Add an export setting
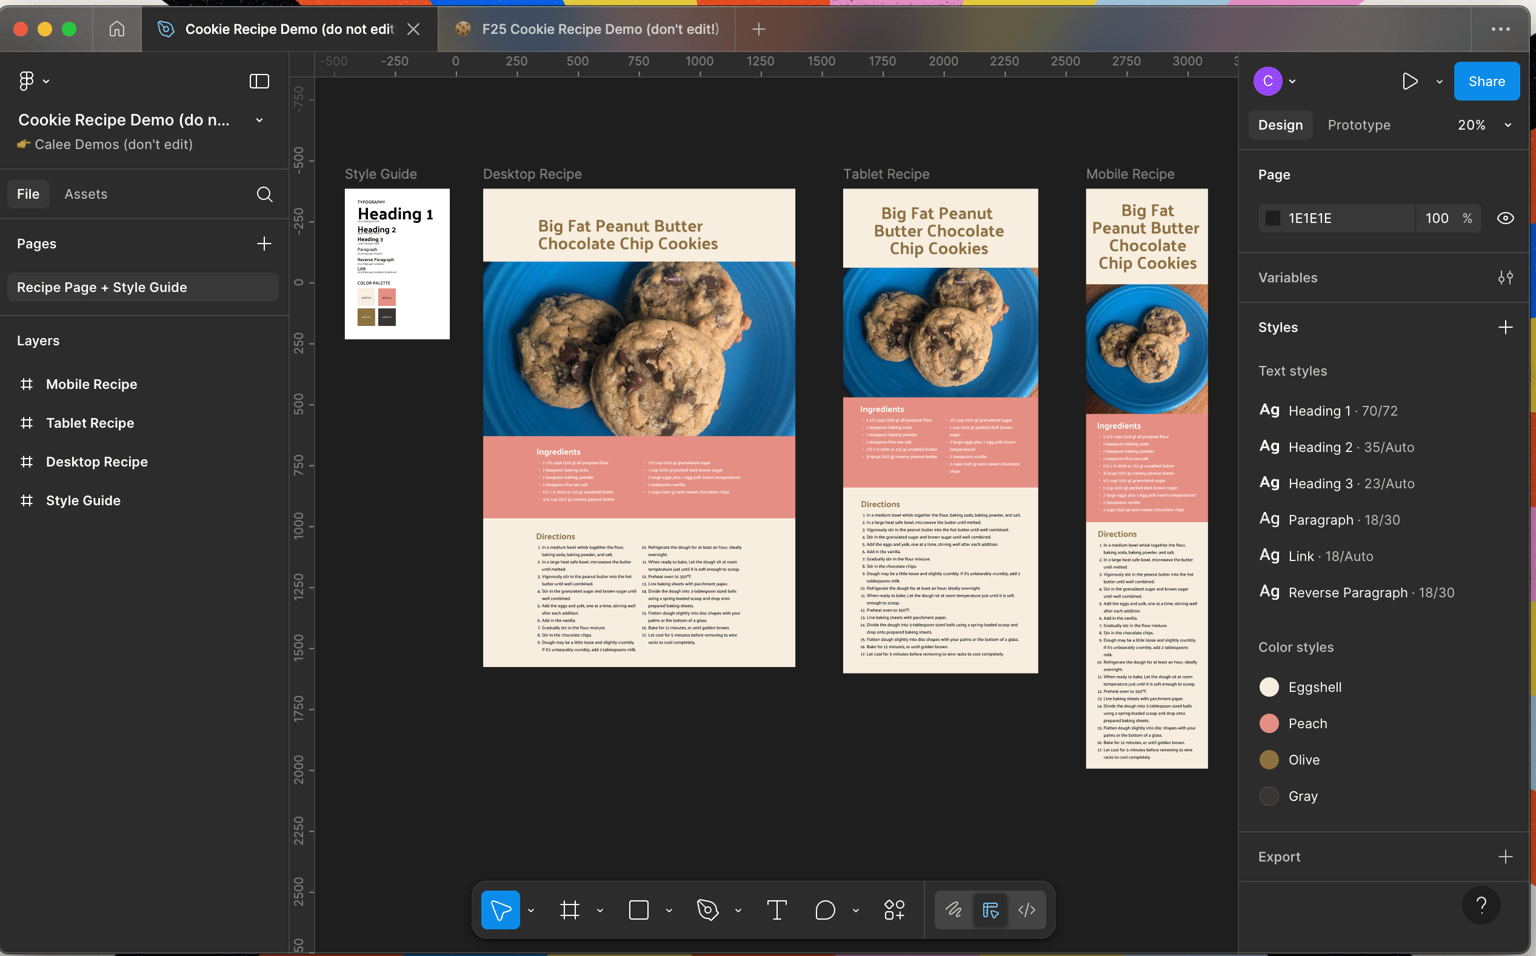 [x=1505, y=857]
